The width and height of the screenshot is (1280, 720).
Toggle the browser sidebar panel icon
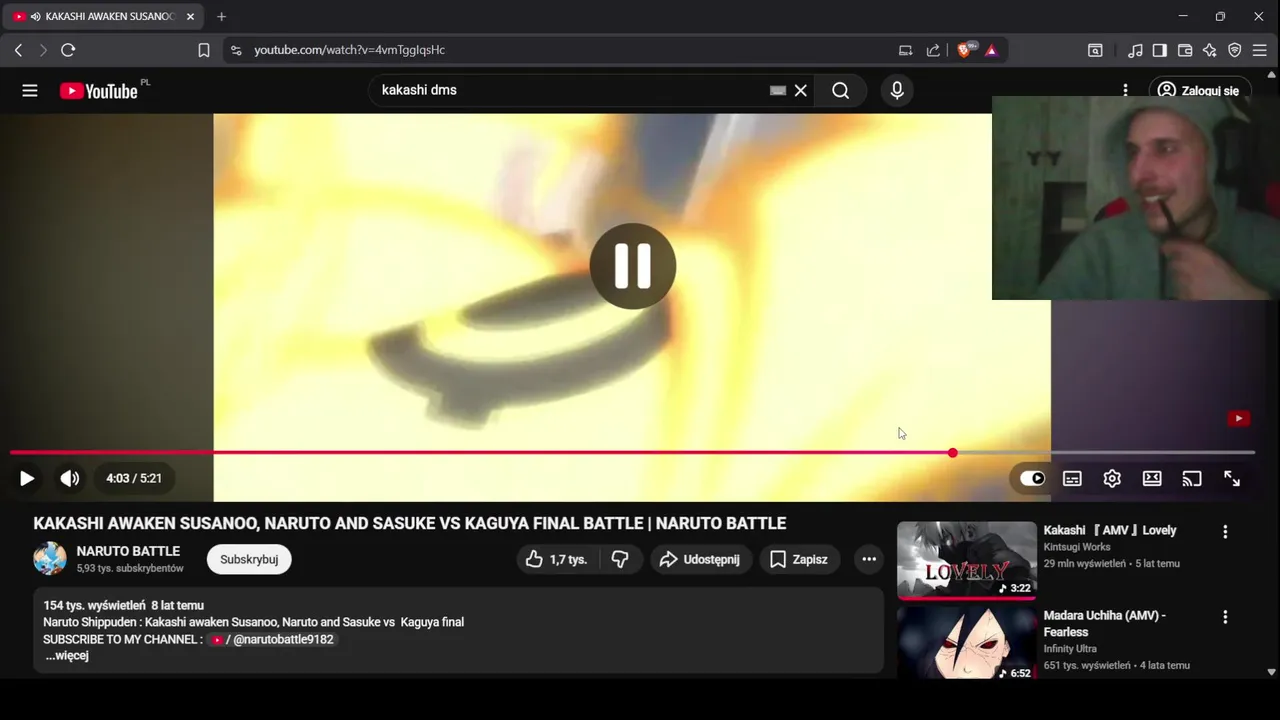(1160, 50)
